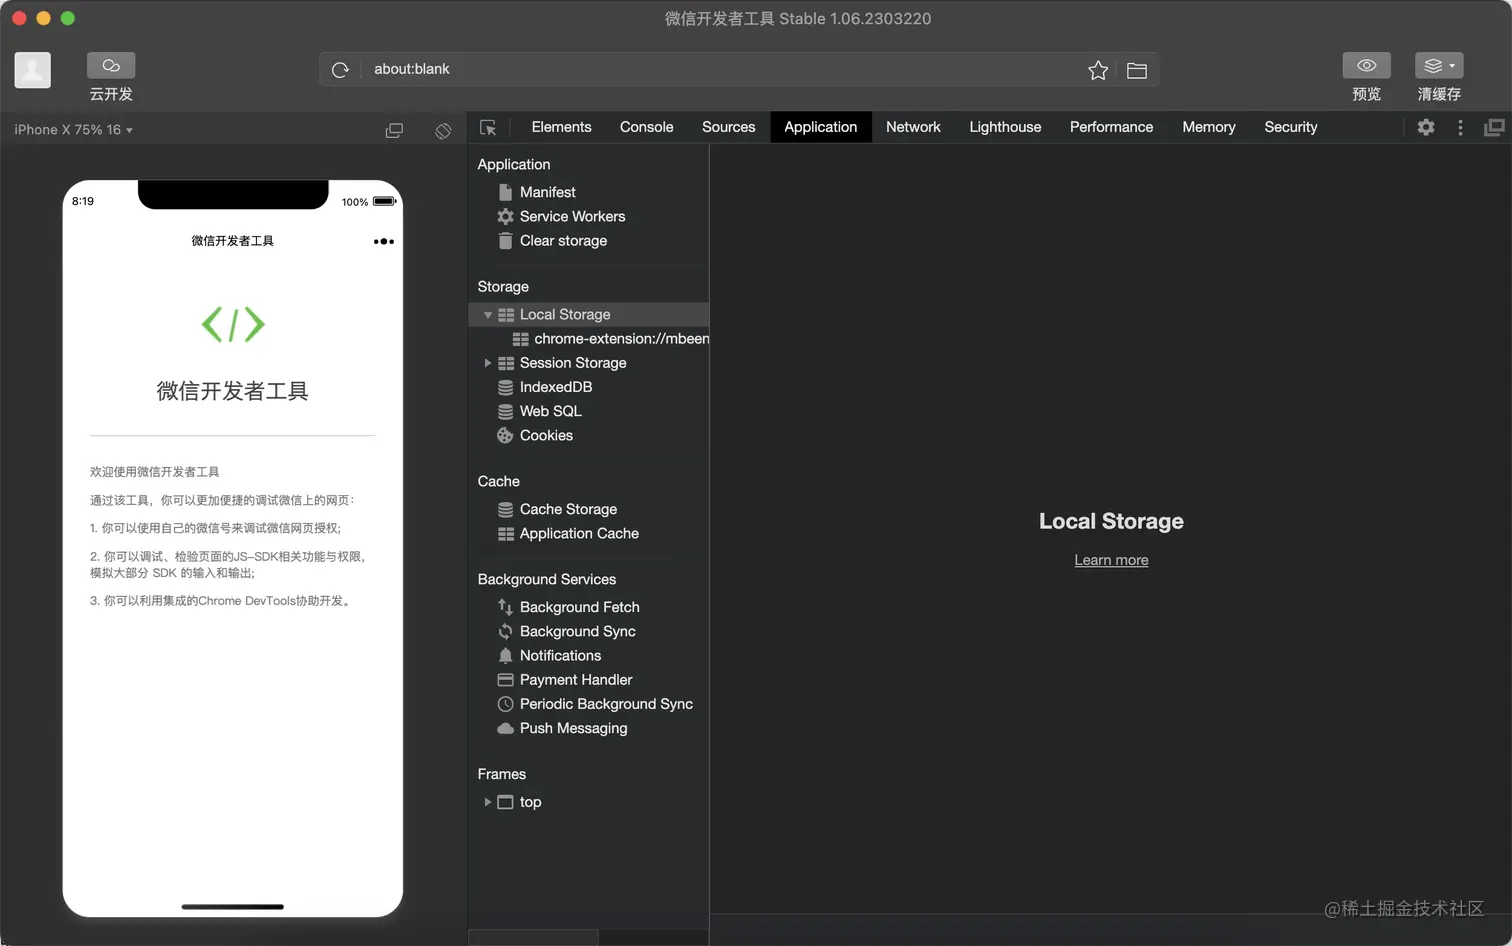1512x946 pixels.
Task: Open the DevTools three-dot options menu
Action: point(1459,127)
